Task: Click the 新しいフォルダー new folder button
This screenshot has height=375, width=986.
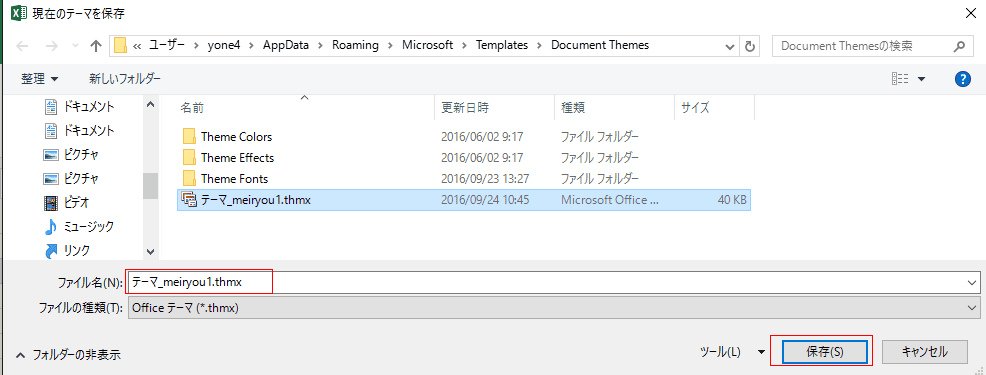Action: [125, 79]
